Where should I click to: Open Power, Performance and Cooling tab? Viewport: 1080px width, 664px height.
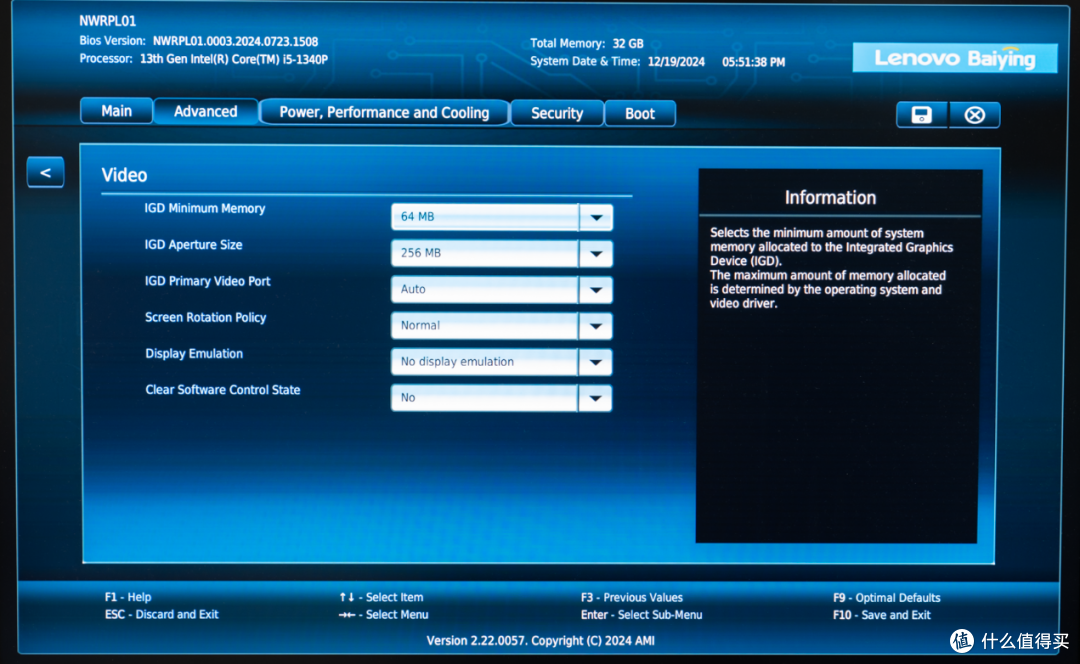click(384, 112)
